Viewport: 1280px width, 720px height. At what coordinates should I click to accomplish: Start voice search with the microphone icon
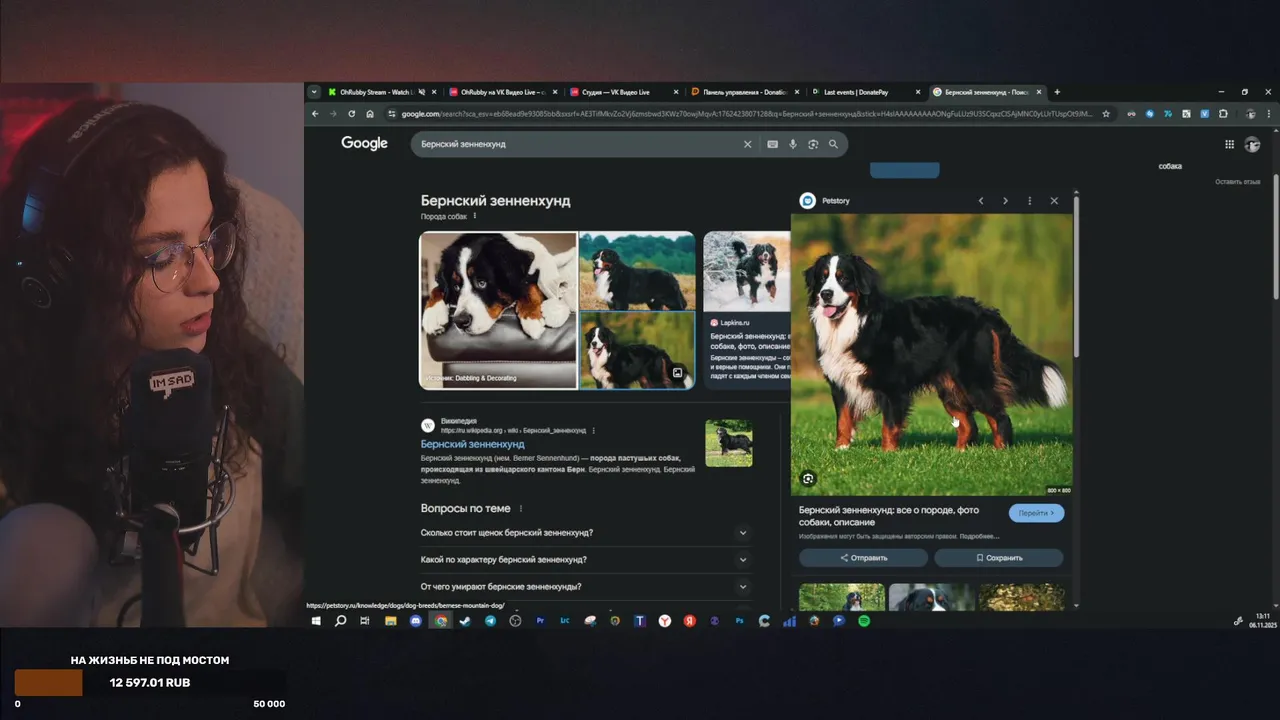tap(793, 144)
